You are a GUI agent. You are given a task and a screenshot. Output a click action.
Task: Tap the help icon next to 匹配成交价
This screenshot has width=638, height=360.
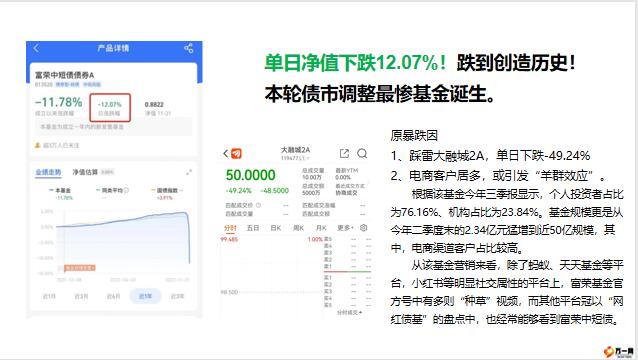[258, 205]
